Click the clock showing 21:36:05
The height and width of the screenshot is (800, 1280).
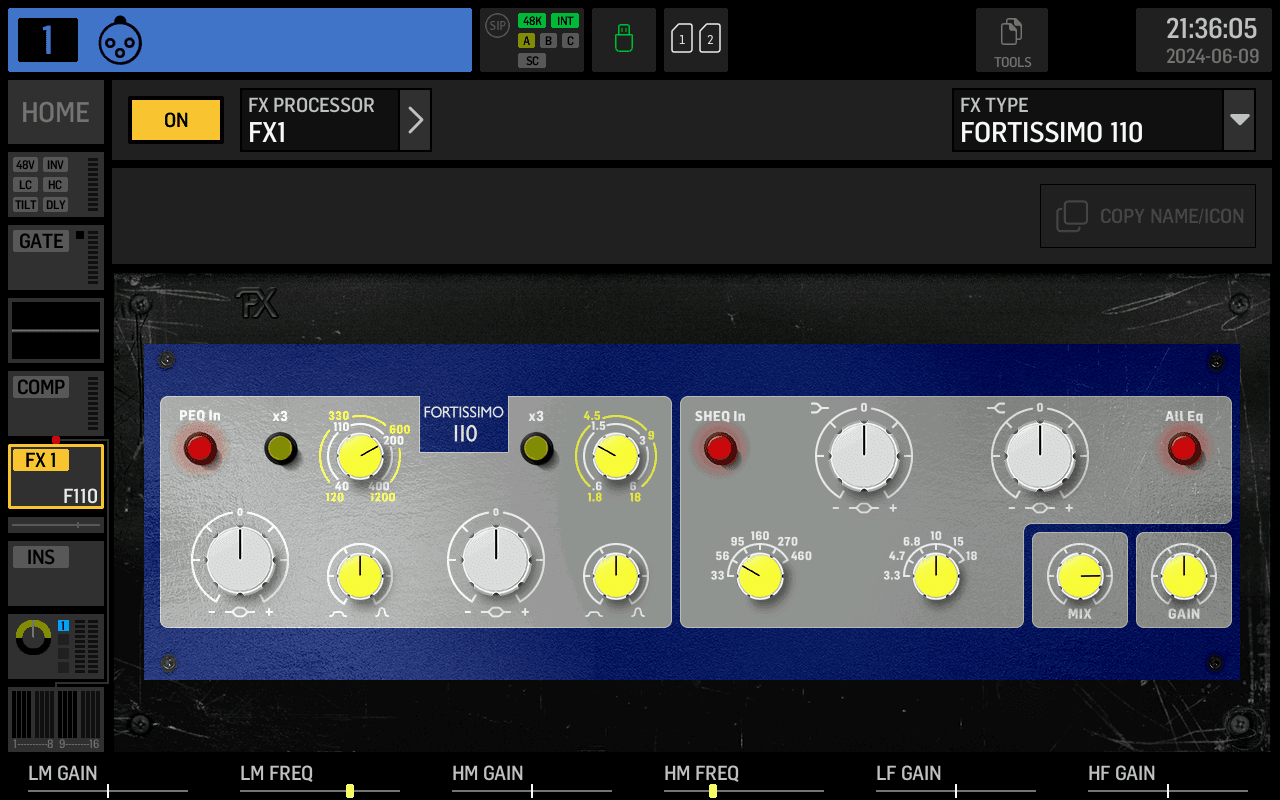[1212, 28]
